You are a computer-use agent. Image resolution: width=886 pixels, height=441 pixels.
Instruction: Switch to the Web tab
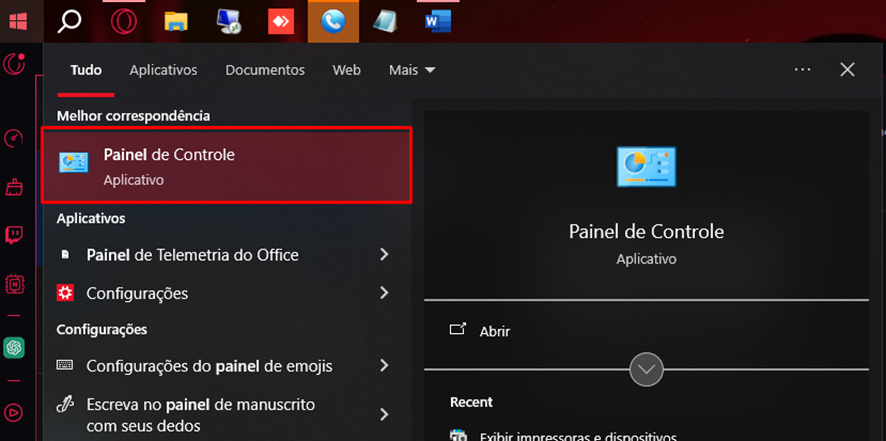pyautogui.click(x=346, y=70)
